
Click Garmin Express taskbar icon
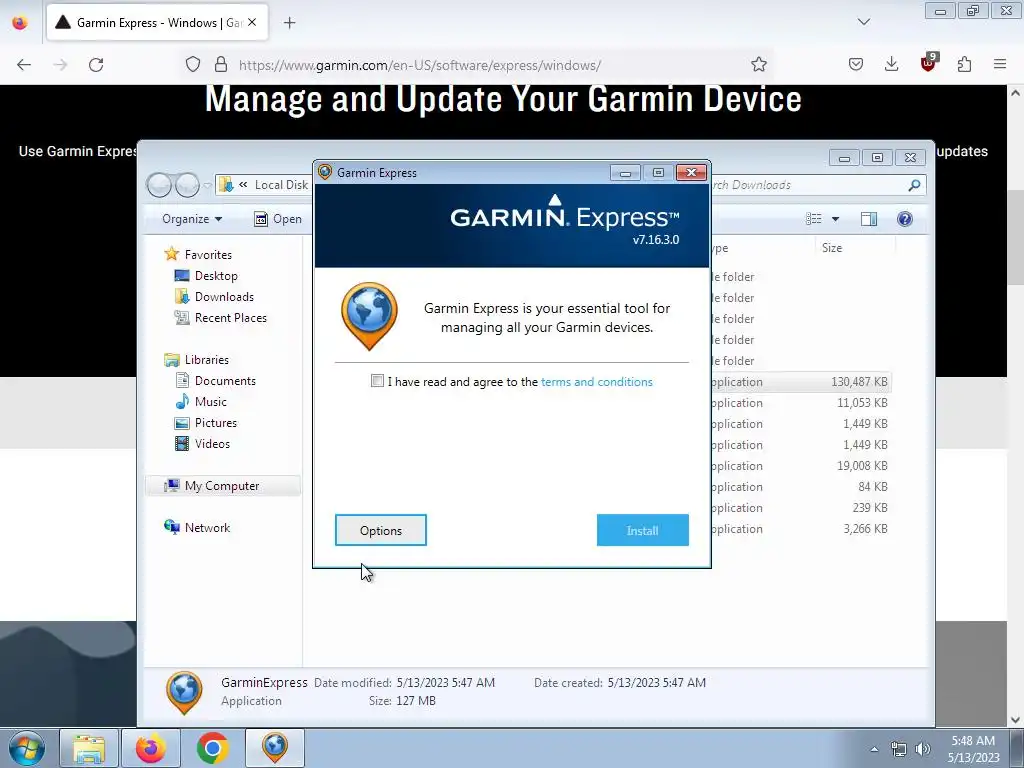[x=275, y=748]
